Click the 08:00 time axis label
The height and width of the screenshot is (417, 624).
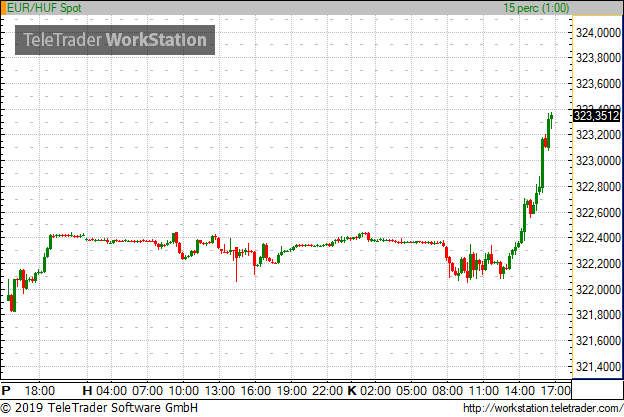click(447, 390)
